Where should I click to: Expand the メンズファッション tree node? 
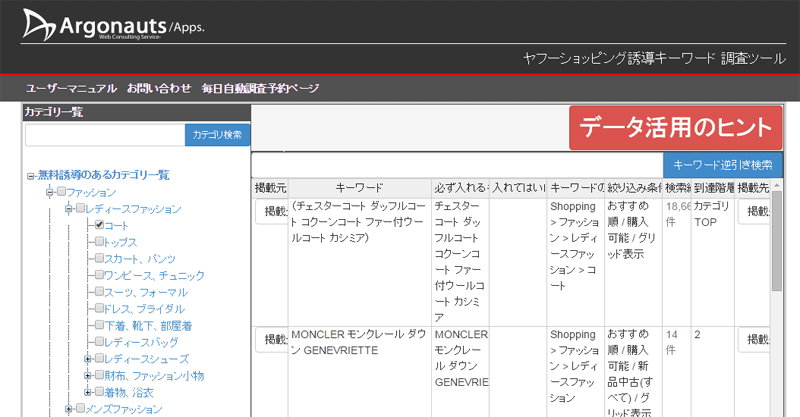coord(68,409)
